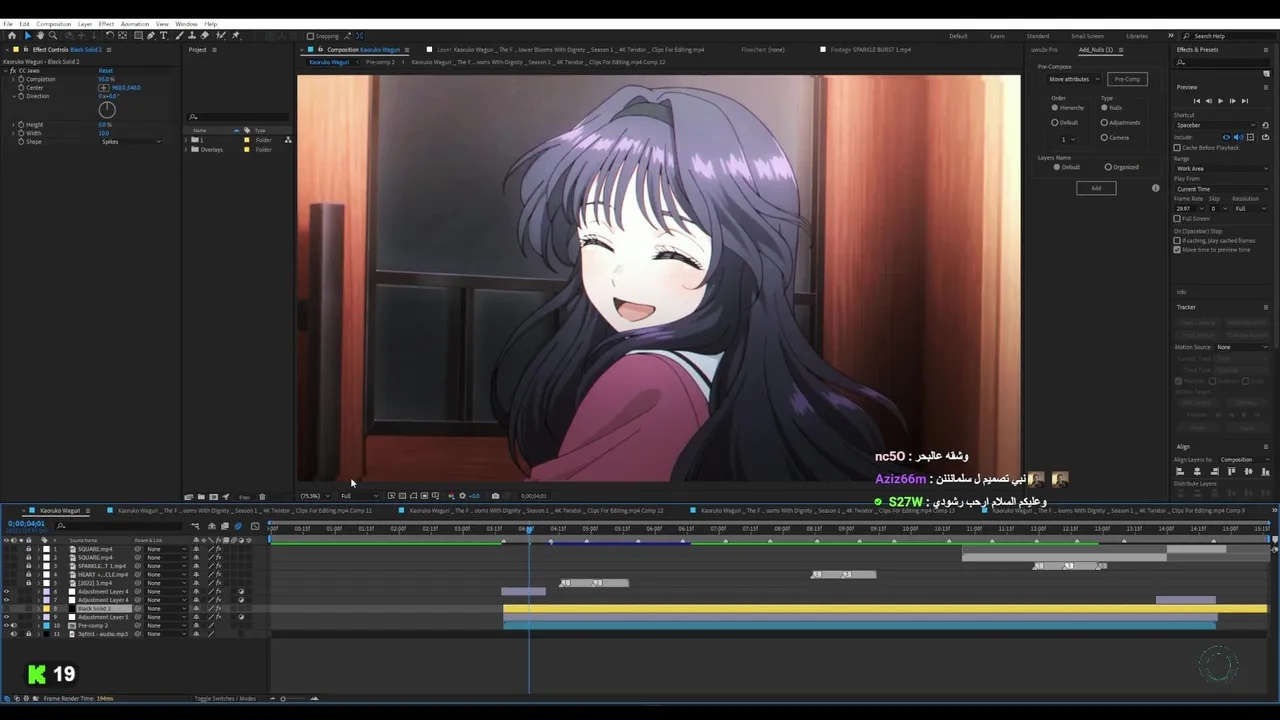Select the Selection arrow tool
This screenshot has width=1280, height=720.
coord(28,35)
